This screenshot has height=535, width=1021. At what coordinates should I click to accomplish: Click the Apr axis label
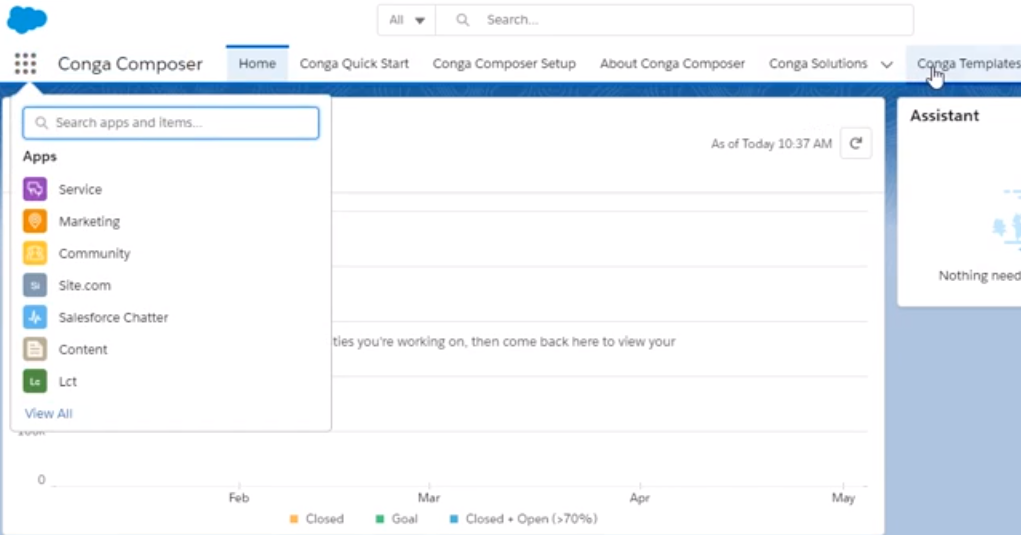coord(639,497)
